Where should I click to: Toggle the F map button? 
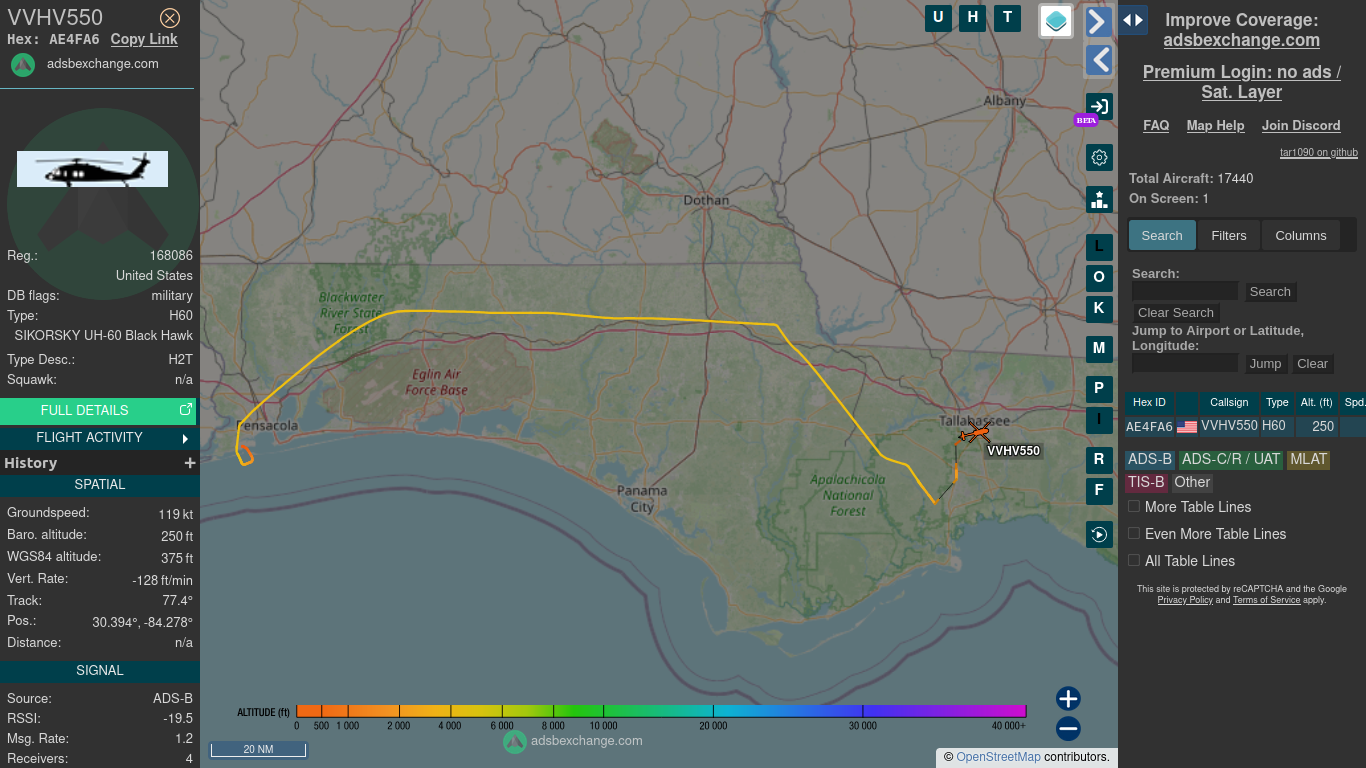tap(1099, 491)
